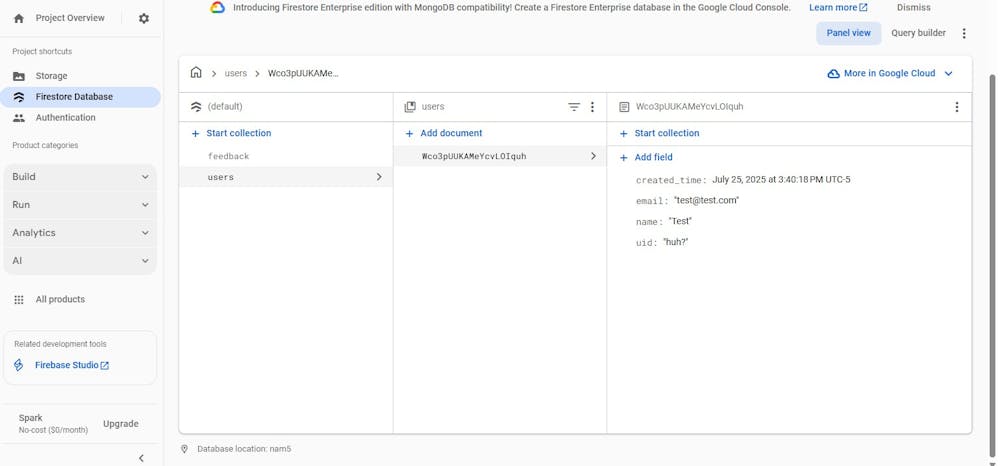Click the project settings gear icon
Image resolution: width=1000 pixels, height=466 pixels.
[144, 18]
